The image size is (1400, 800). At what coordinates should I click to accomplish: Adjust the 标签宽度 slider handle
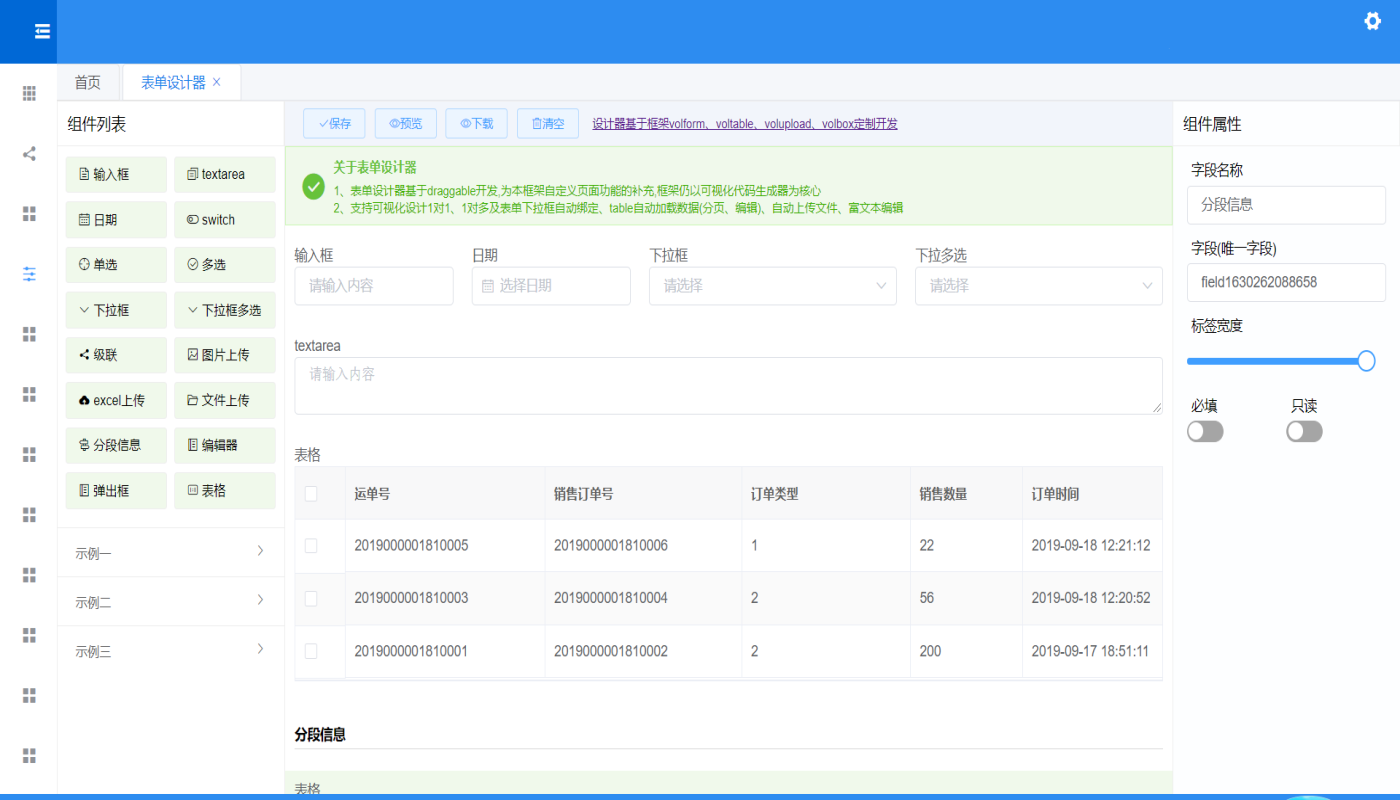1366,361
